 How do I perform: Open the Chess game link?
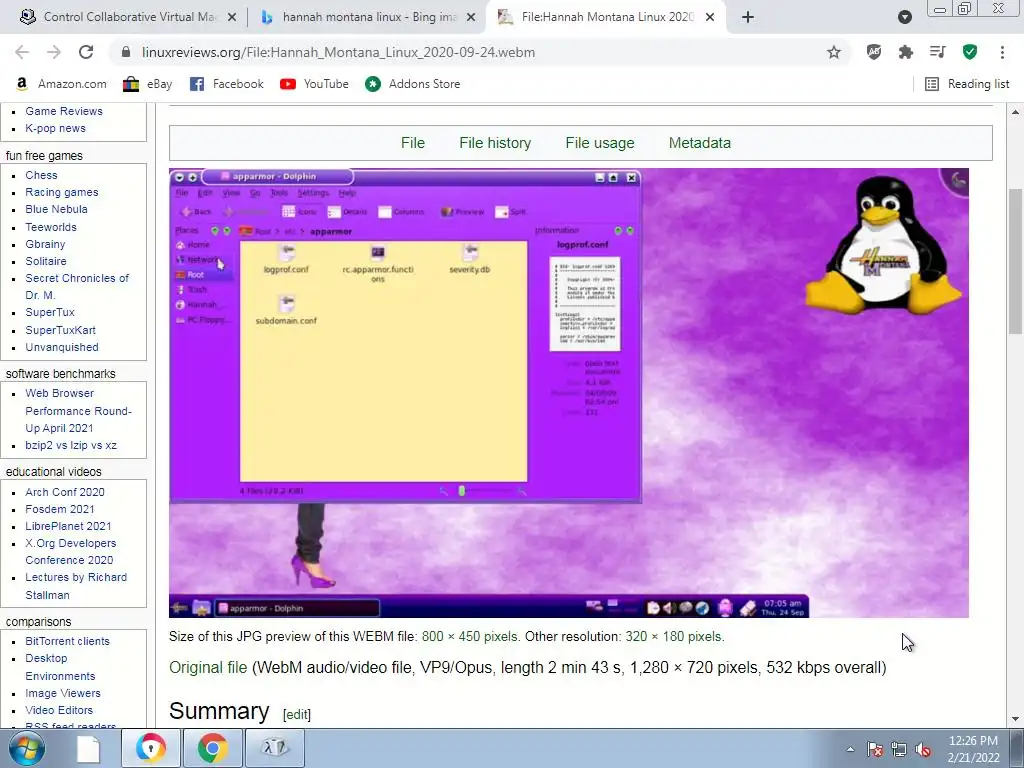coord(41,175)
